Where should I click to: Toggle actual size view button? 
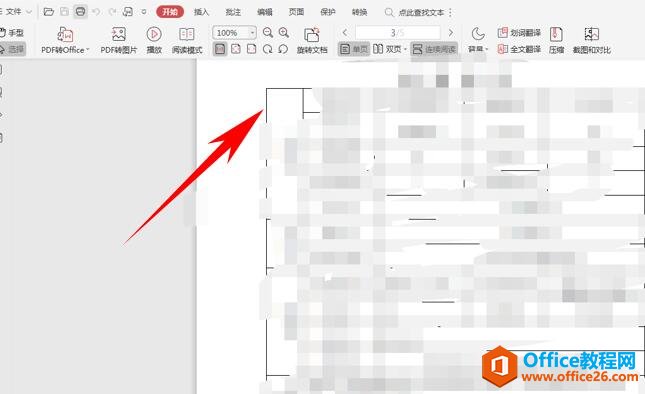pyautogui.click(x=220, y=49)
